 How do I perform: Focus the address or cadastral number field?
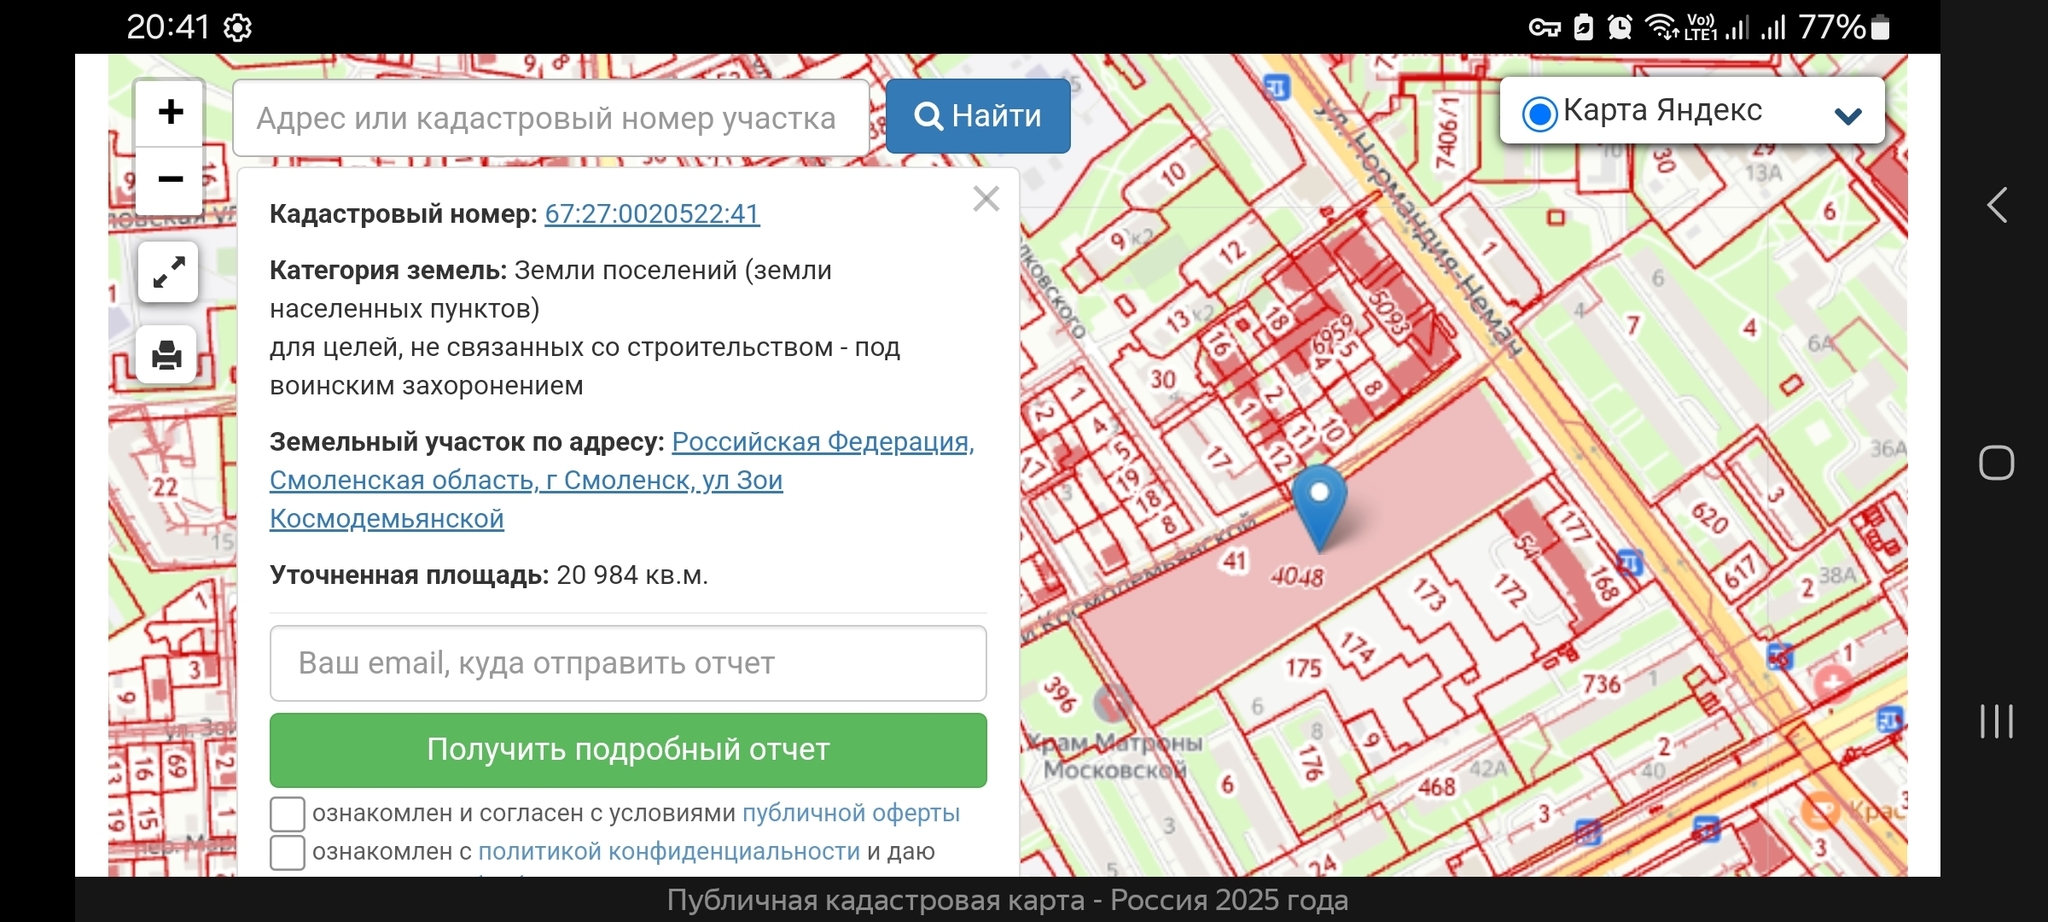(x=550, y=118)
